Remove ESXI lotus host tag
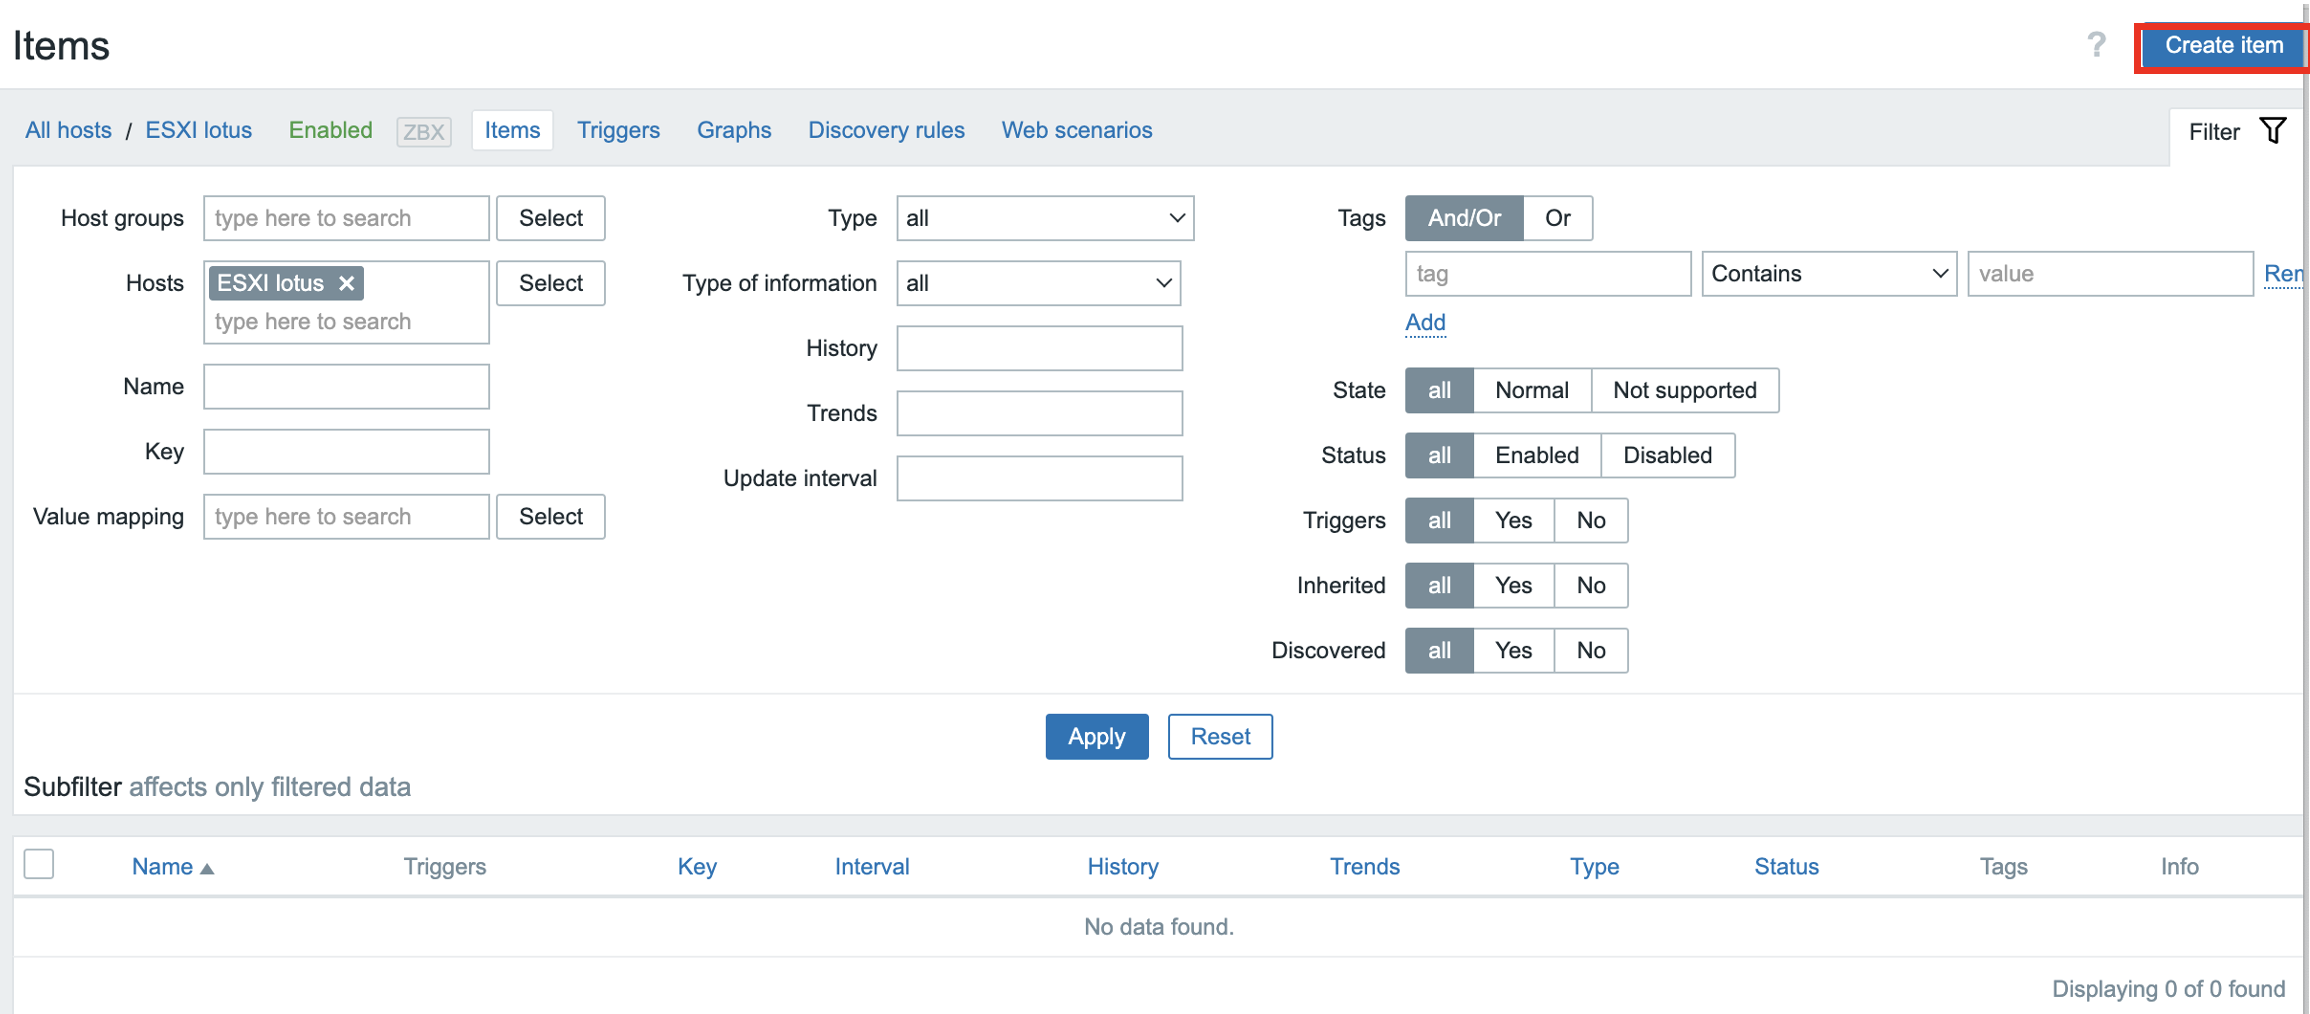2310x1014 pixels. (x=347, y=283)
